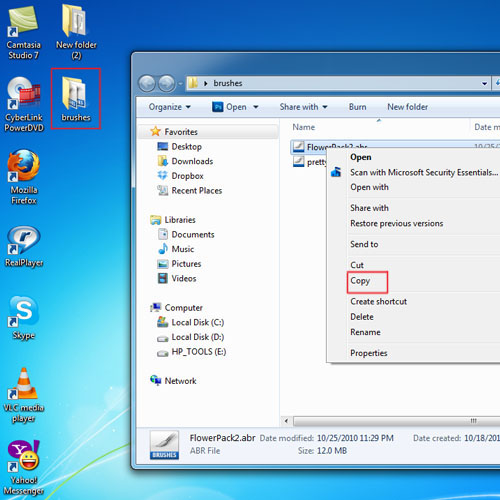Click the Date modified column header

[x=487, y=127]
